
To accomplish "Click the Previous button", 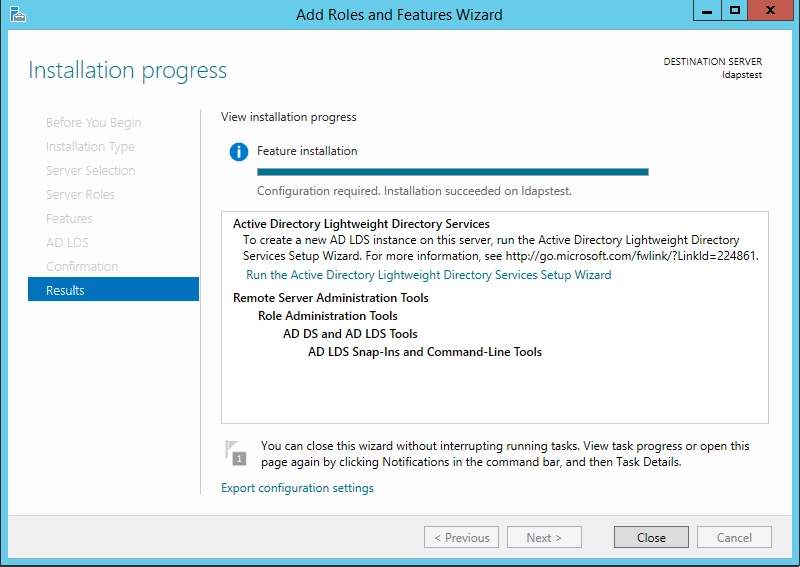I will point(461,537).
